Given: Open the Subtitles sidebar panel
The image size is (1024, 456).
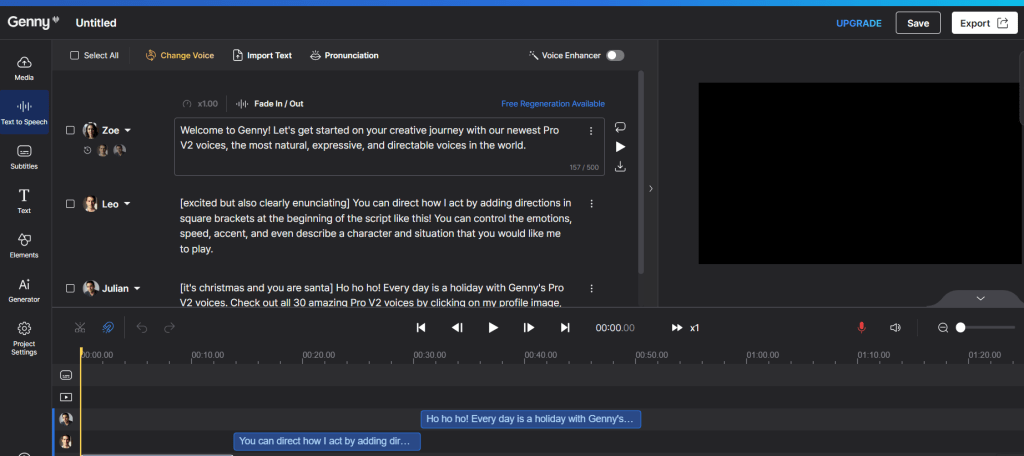Looking at the screenshot, I should click(x=24, y=157).
